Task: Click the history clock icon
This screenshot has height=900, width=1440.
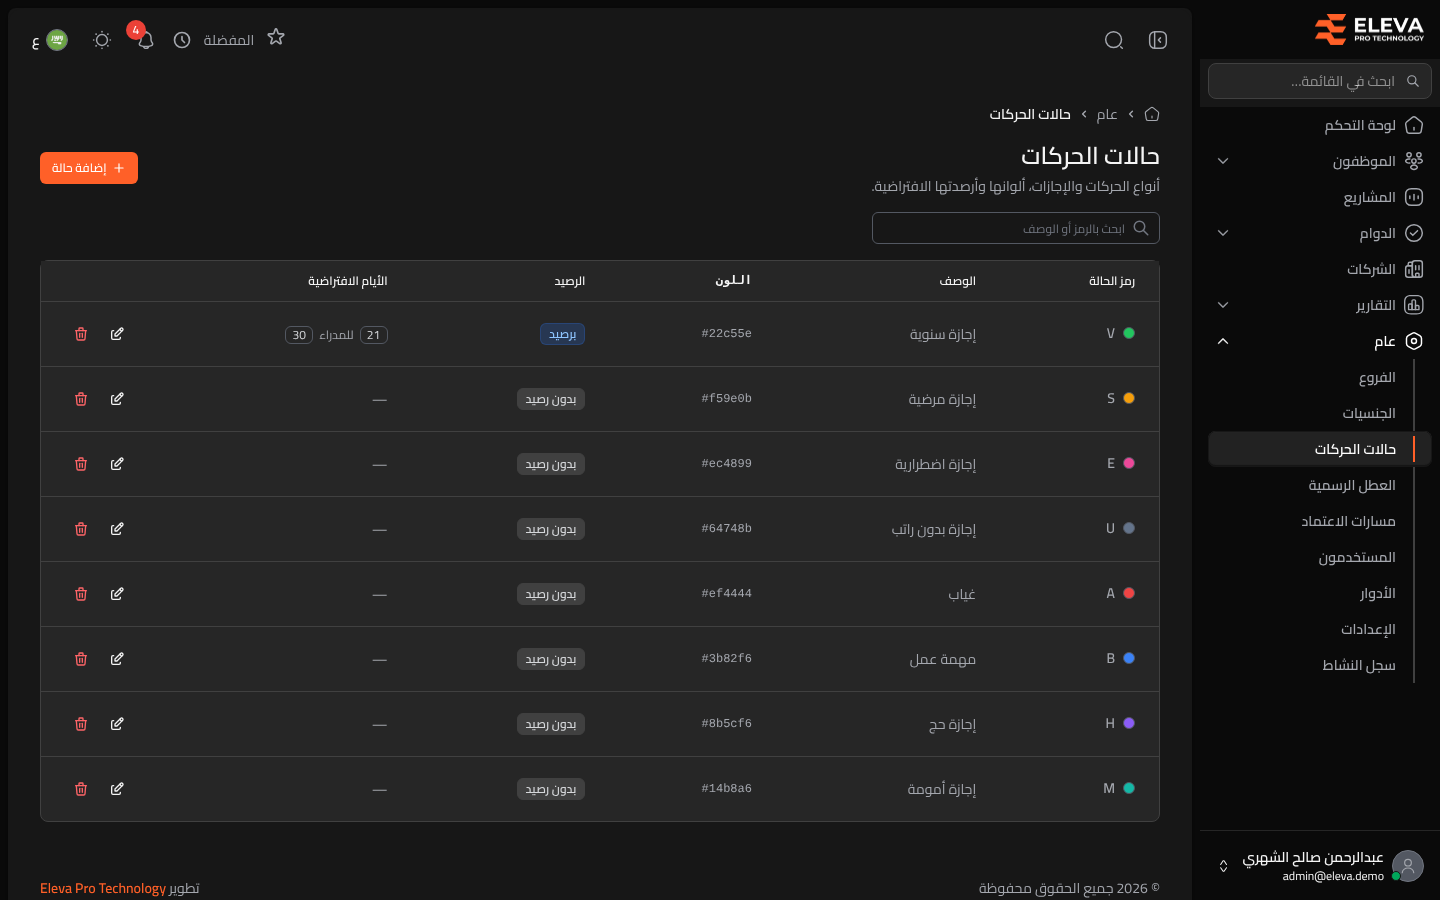Action: pos(182,40)
